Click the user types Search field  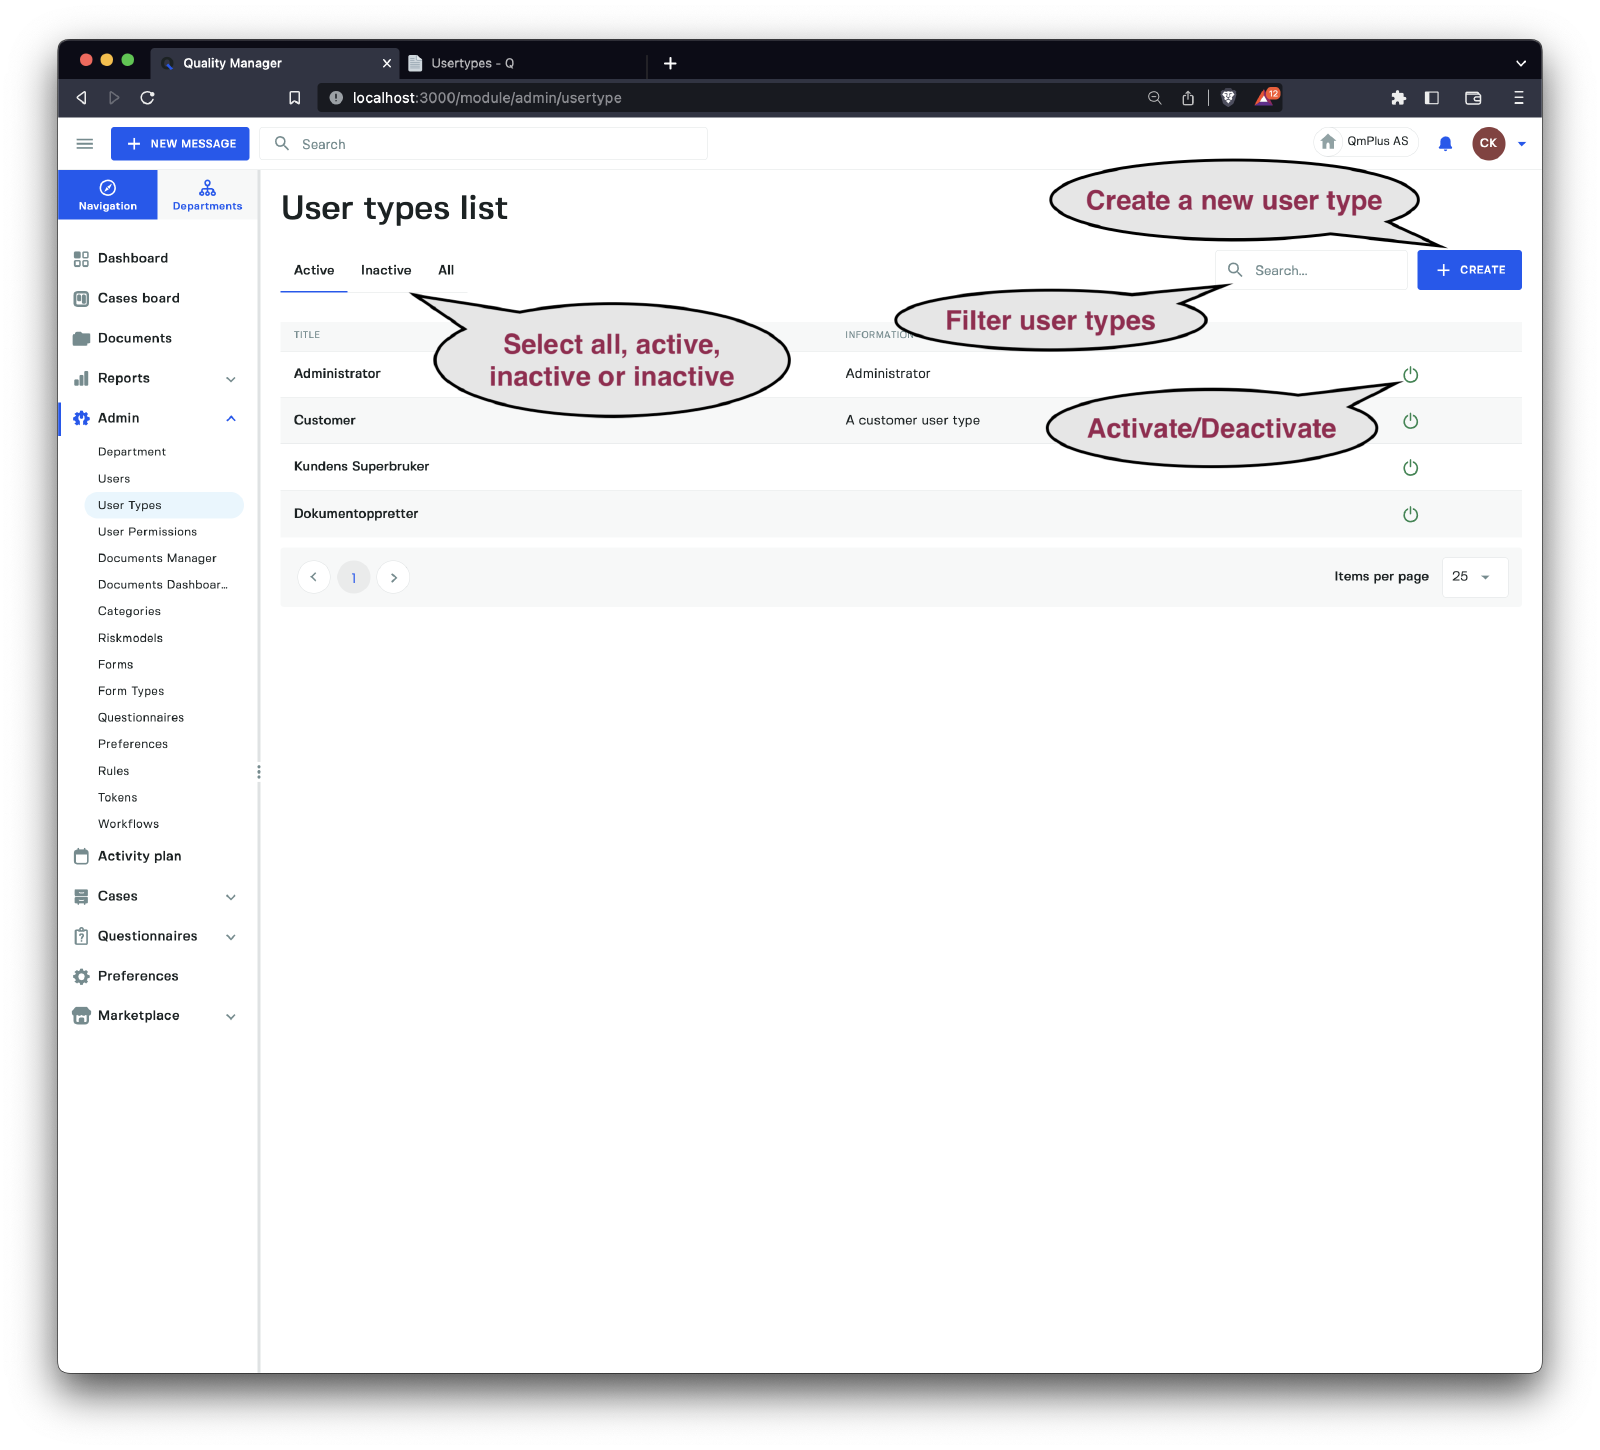pos(1322,270)
